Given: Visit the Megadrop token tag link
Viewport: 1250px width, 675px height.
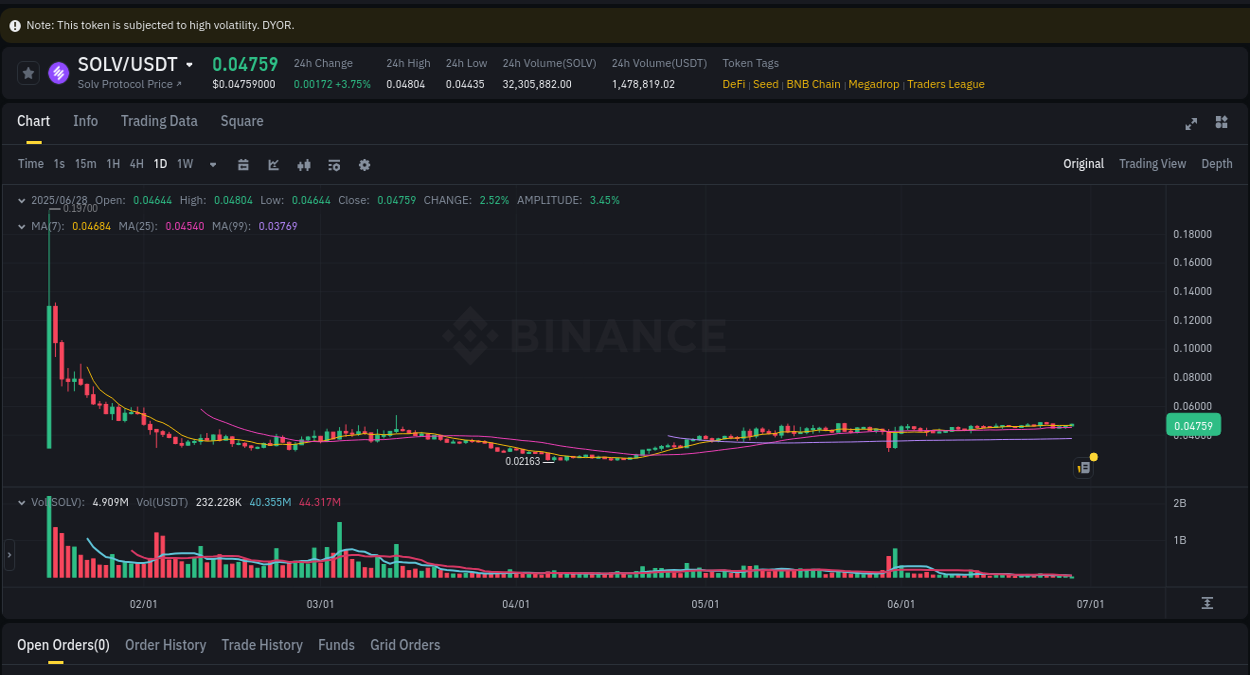Looking at the screenshot, I should 874,84.
